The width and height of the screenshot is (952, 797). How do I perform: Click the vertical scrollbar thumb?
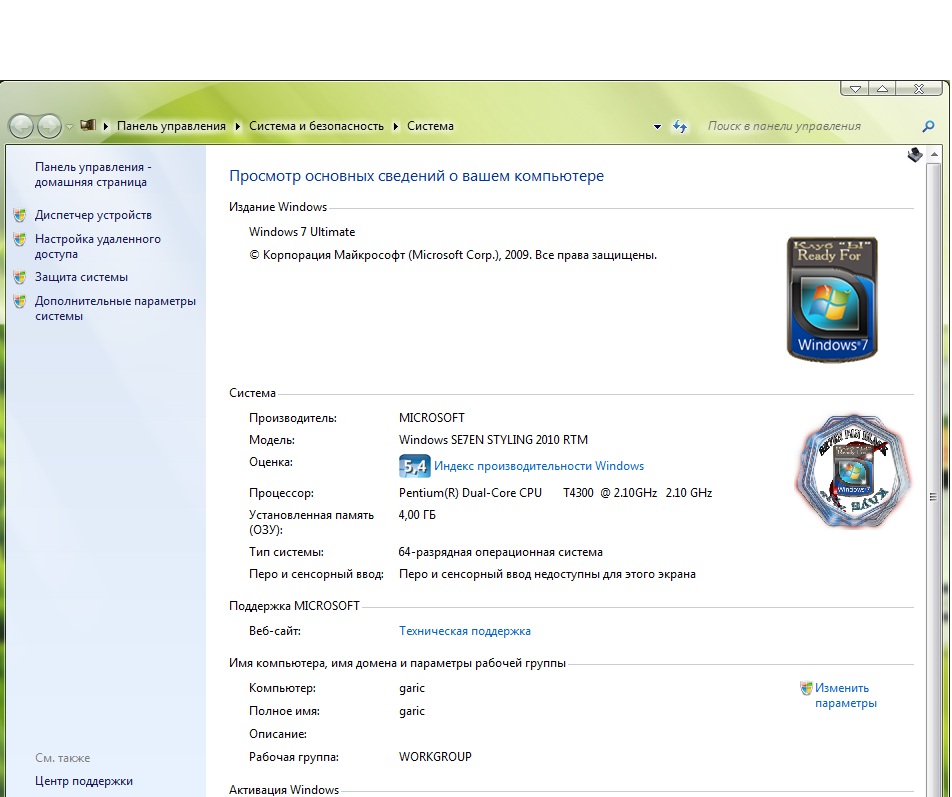point(934,495)
